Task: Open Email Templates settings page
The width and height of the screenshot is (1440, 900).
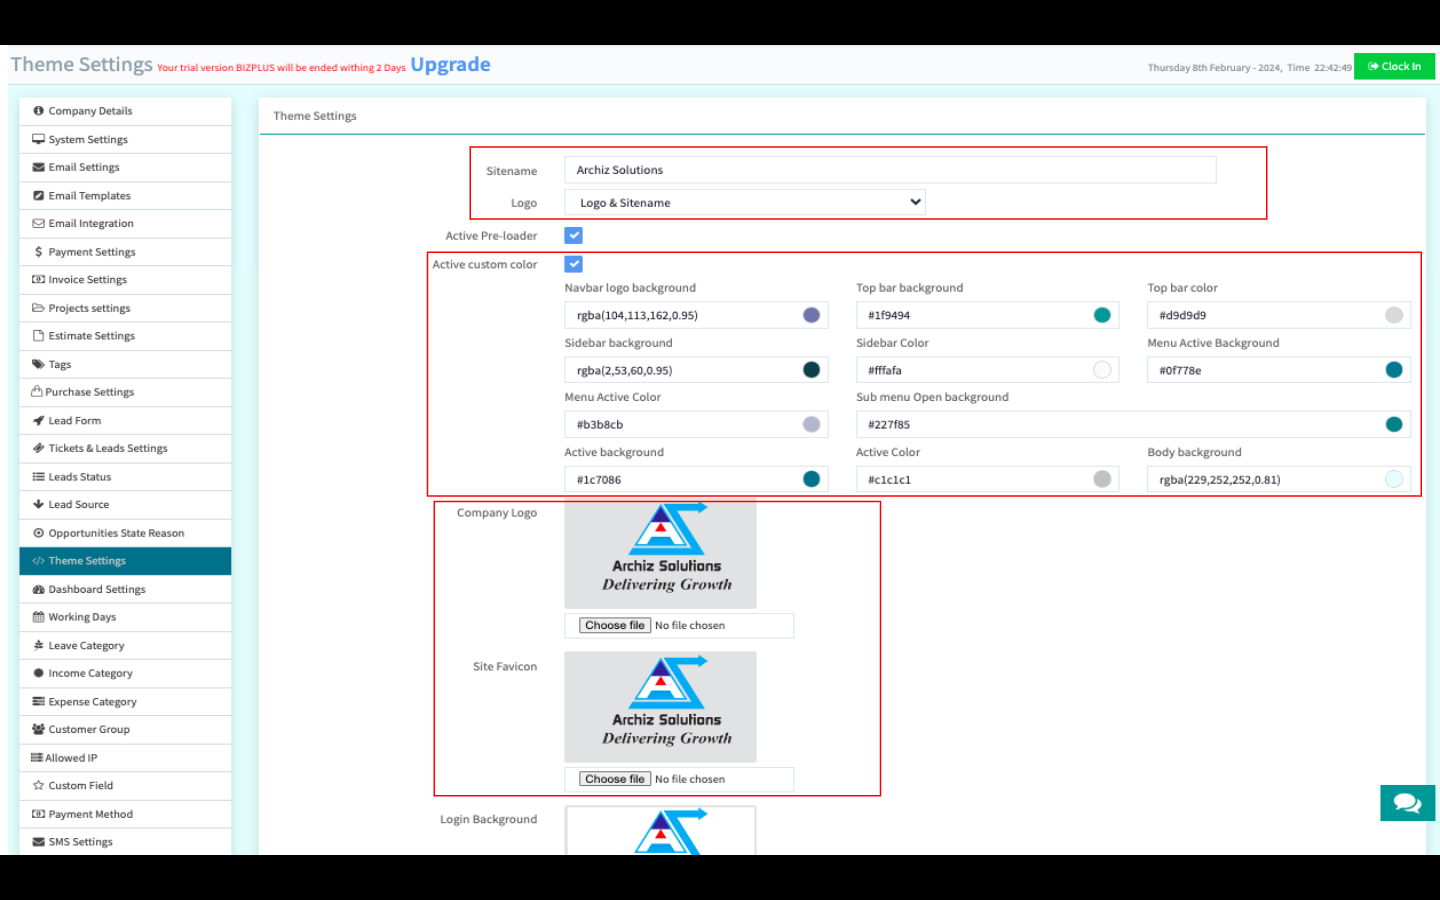Action: (x=89, y=196)
